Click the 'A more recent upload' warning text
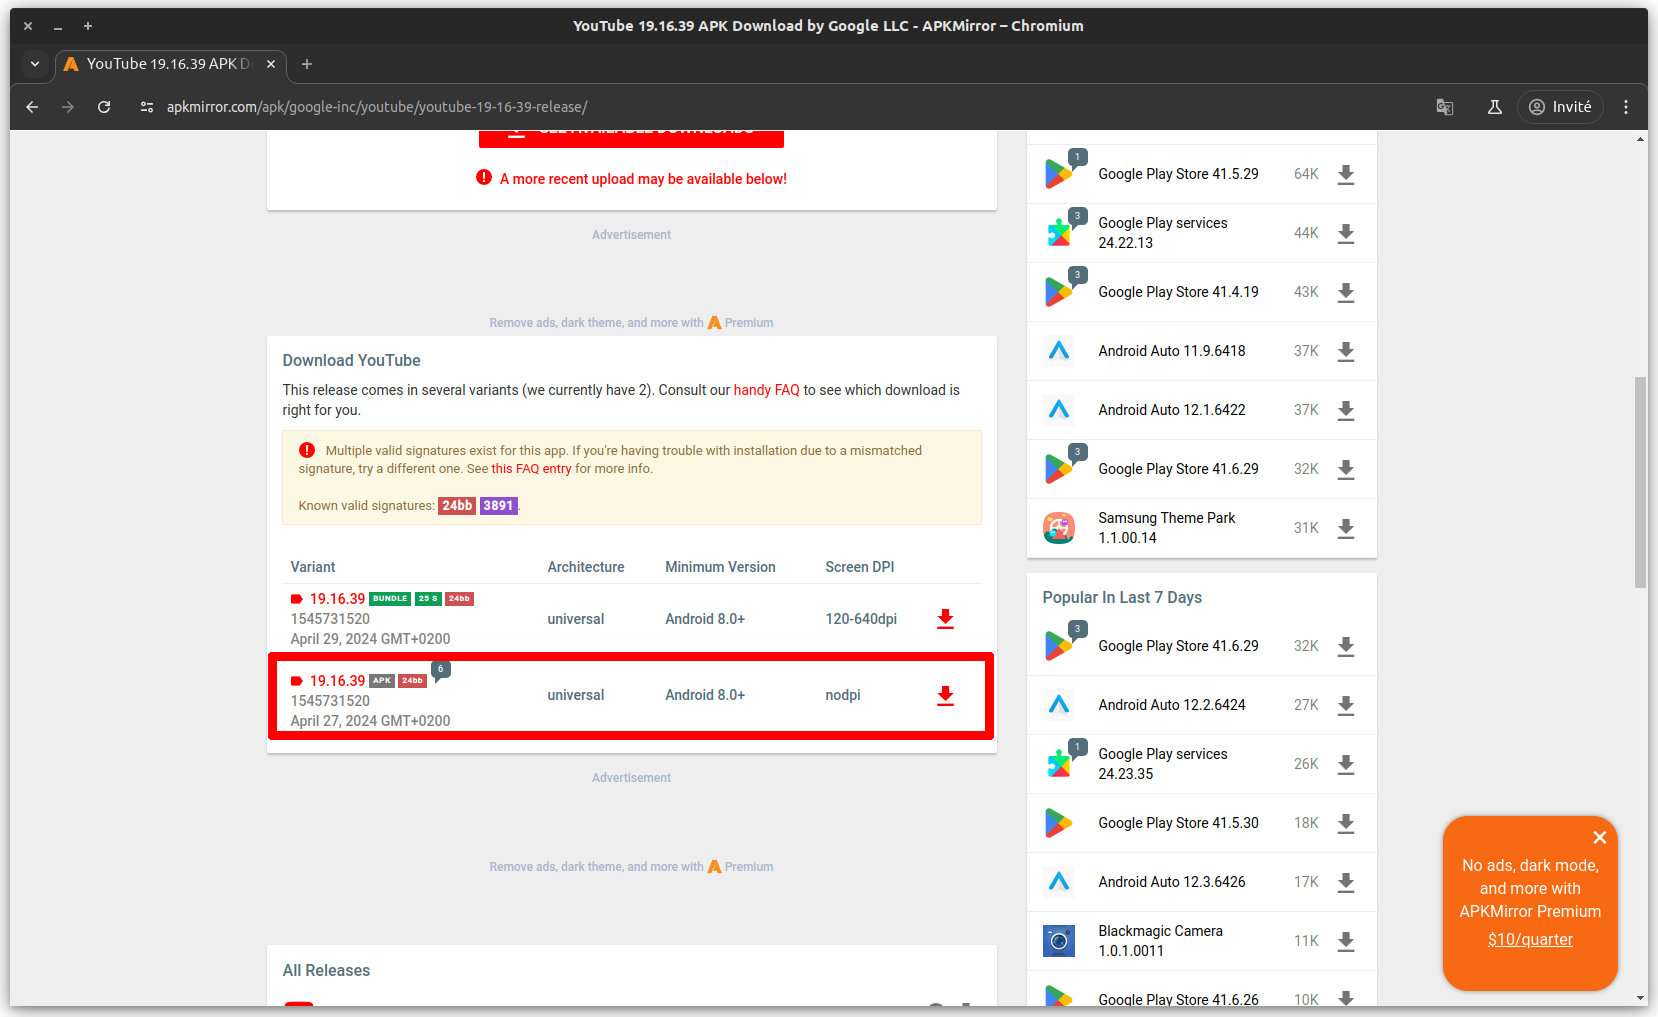 643,179
